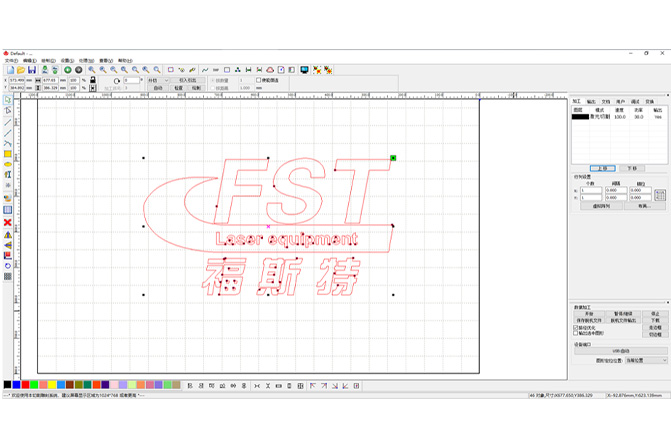The width and height of the screenshot is (671, 448).
Task: Switch to the first tab in right panel
Action: pyautogui.click(x=577, y=101)
